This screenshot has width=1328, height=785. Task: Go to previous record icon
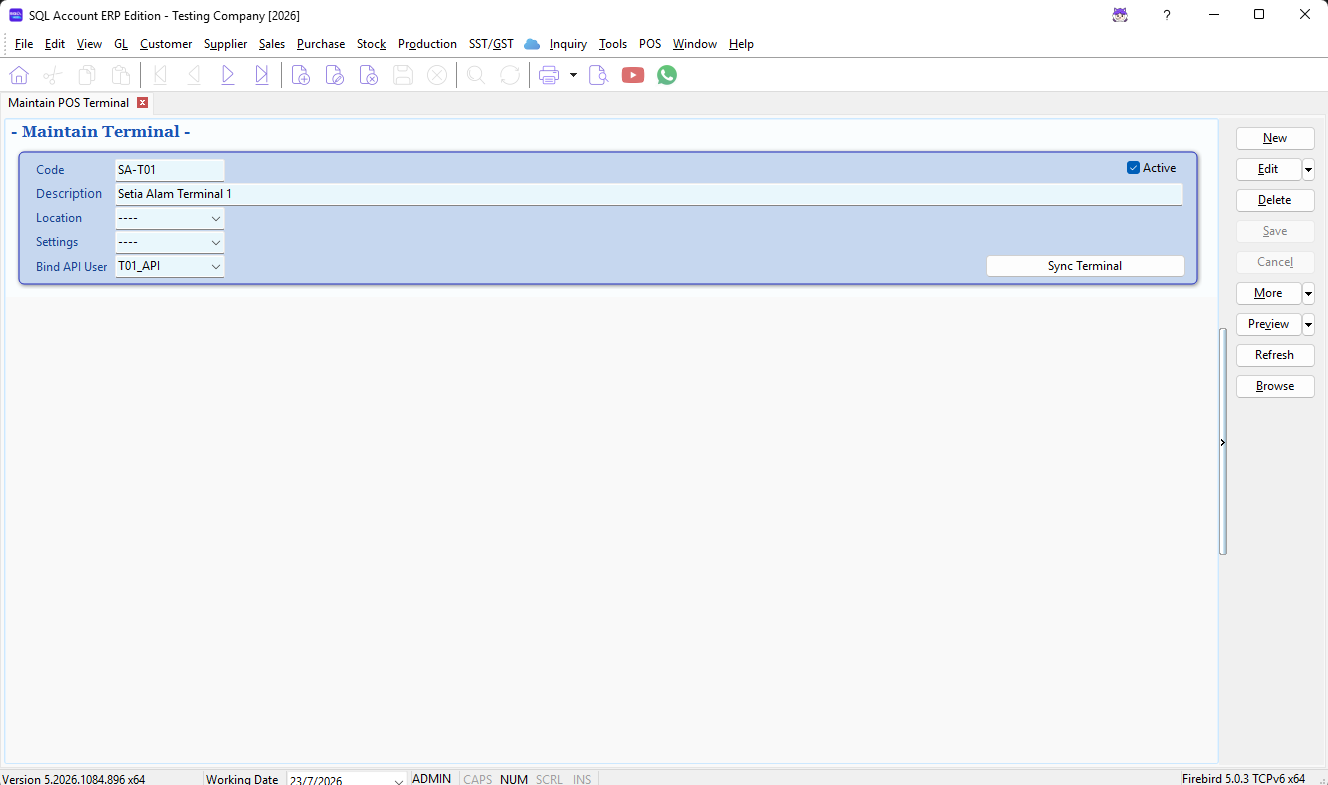pyautogui.click(x=194, y=75)
